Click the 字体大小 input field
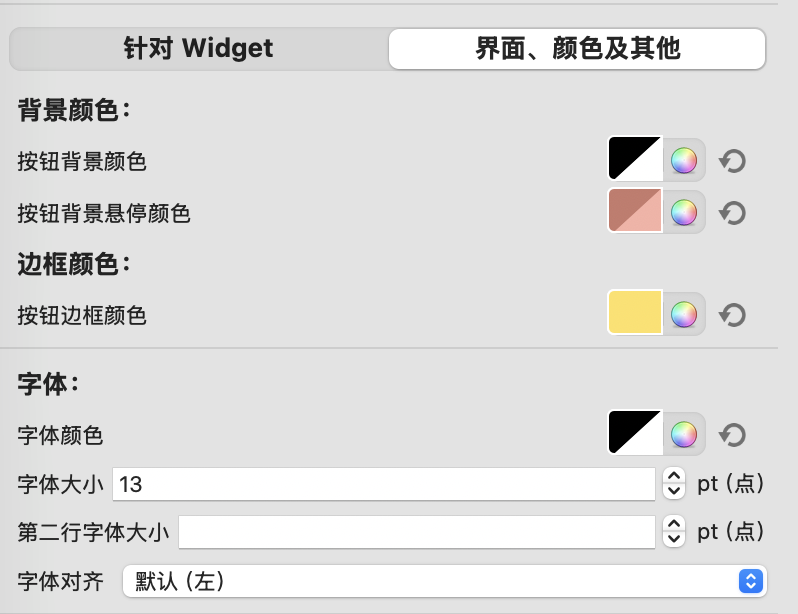Screen dimensions: 798x614 click(x=384, y=484)
